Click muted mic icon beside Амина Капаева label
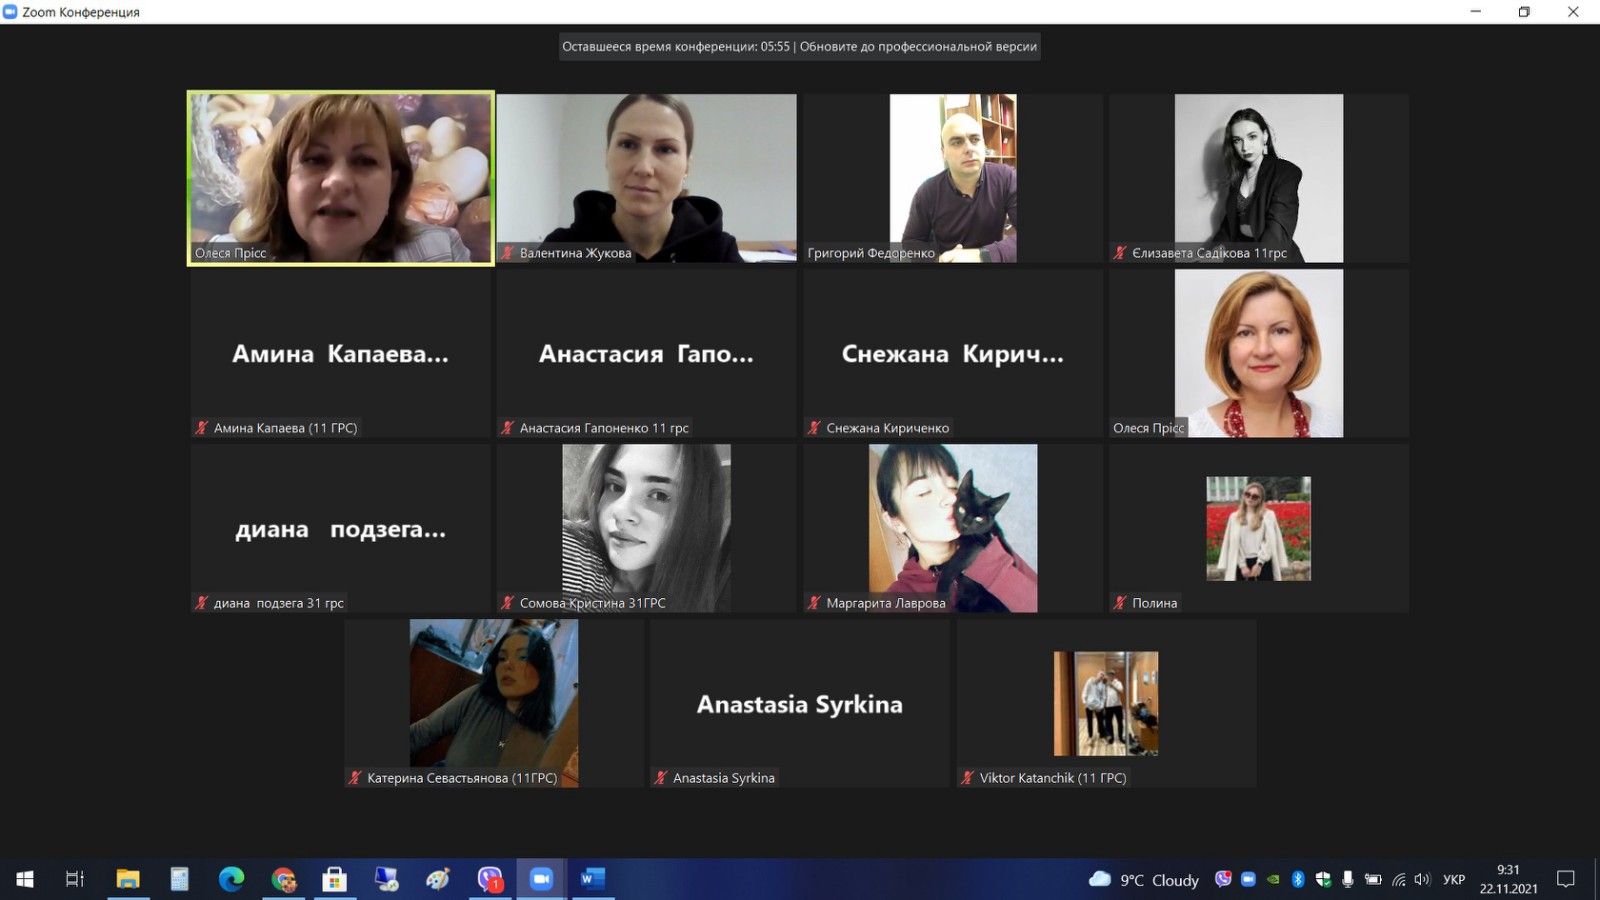 [x=202, y=428]
